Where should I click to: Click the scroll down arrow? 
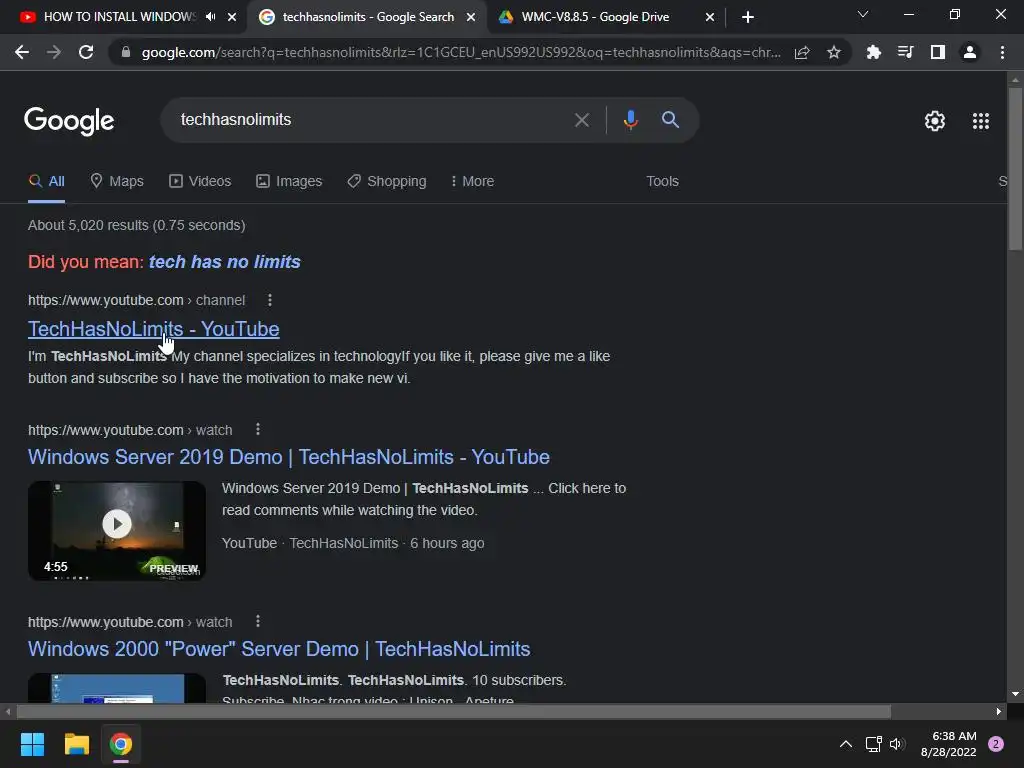[1015, 694]
